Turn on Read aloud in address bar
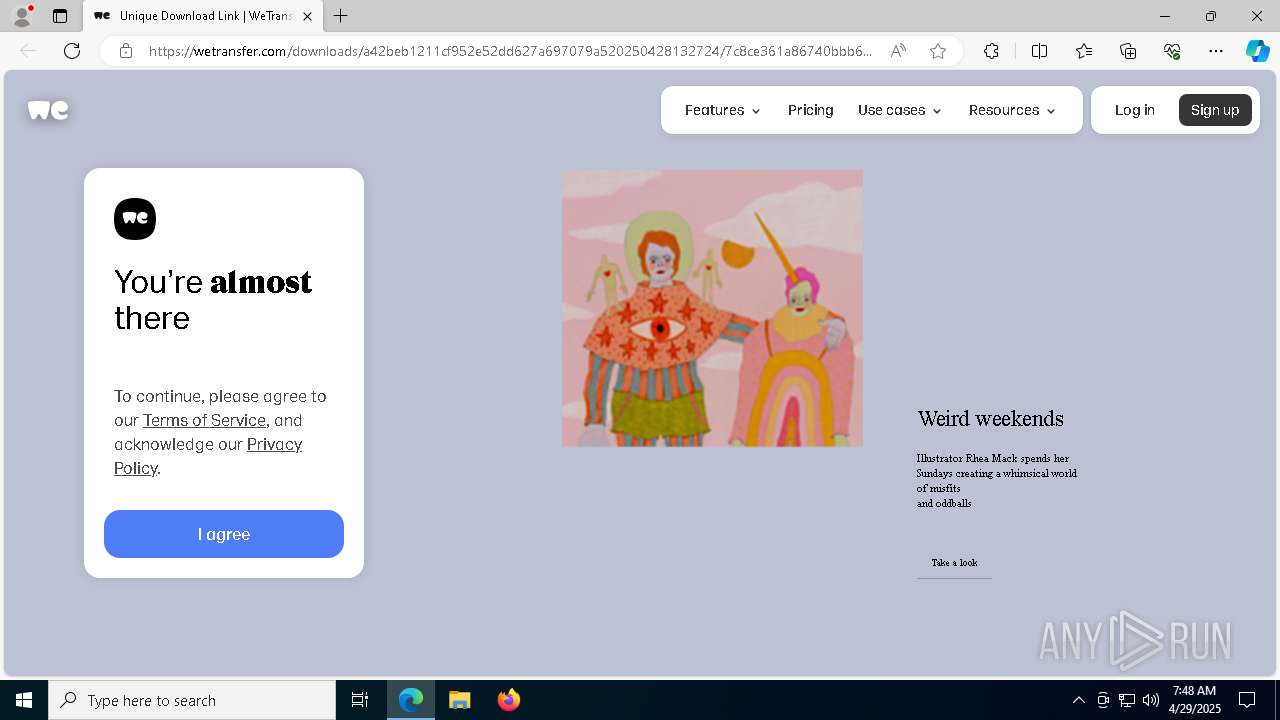 click(898, 51)
